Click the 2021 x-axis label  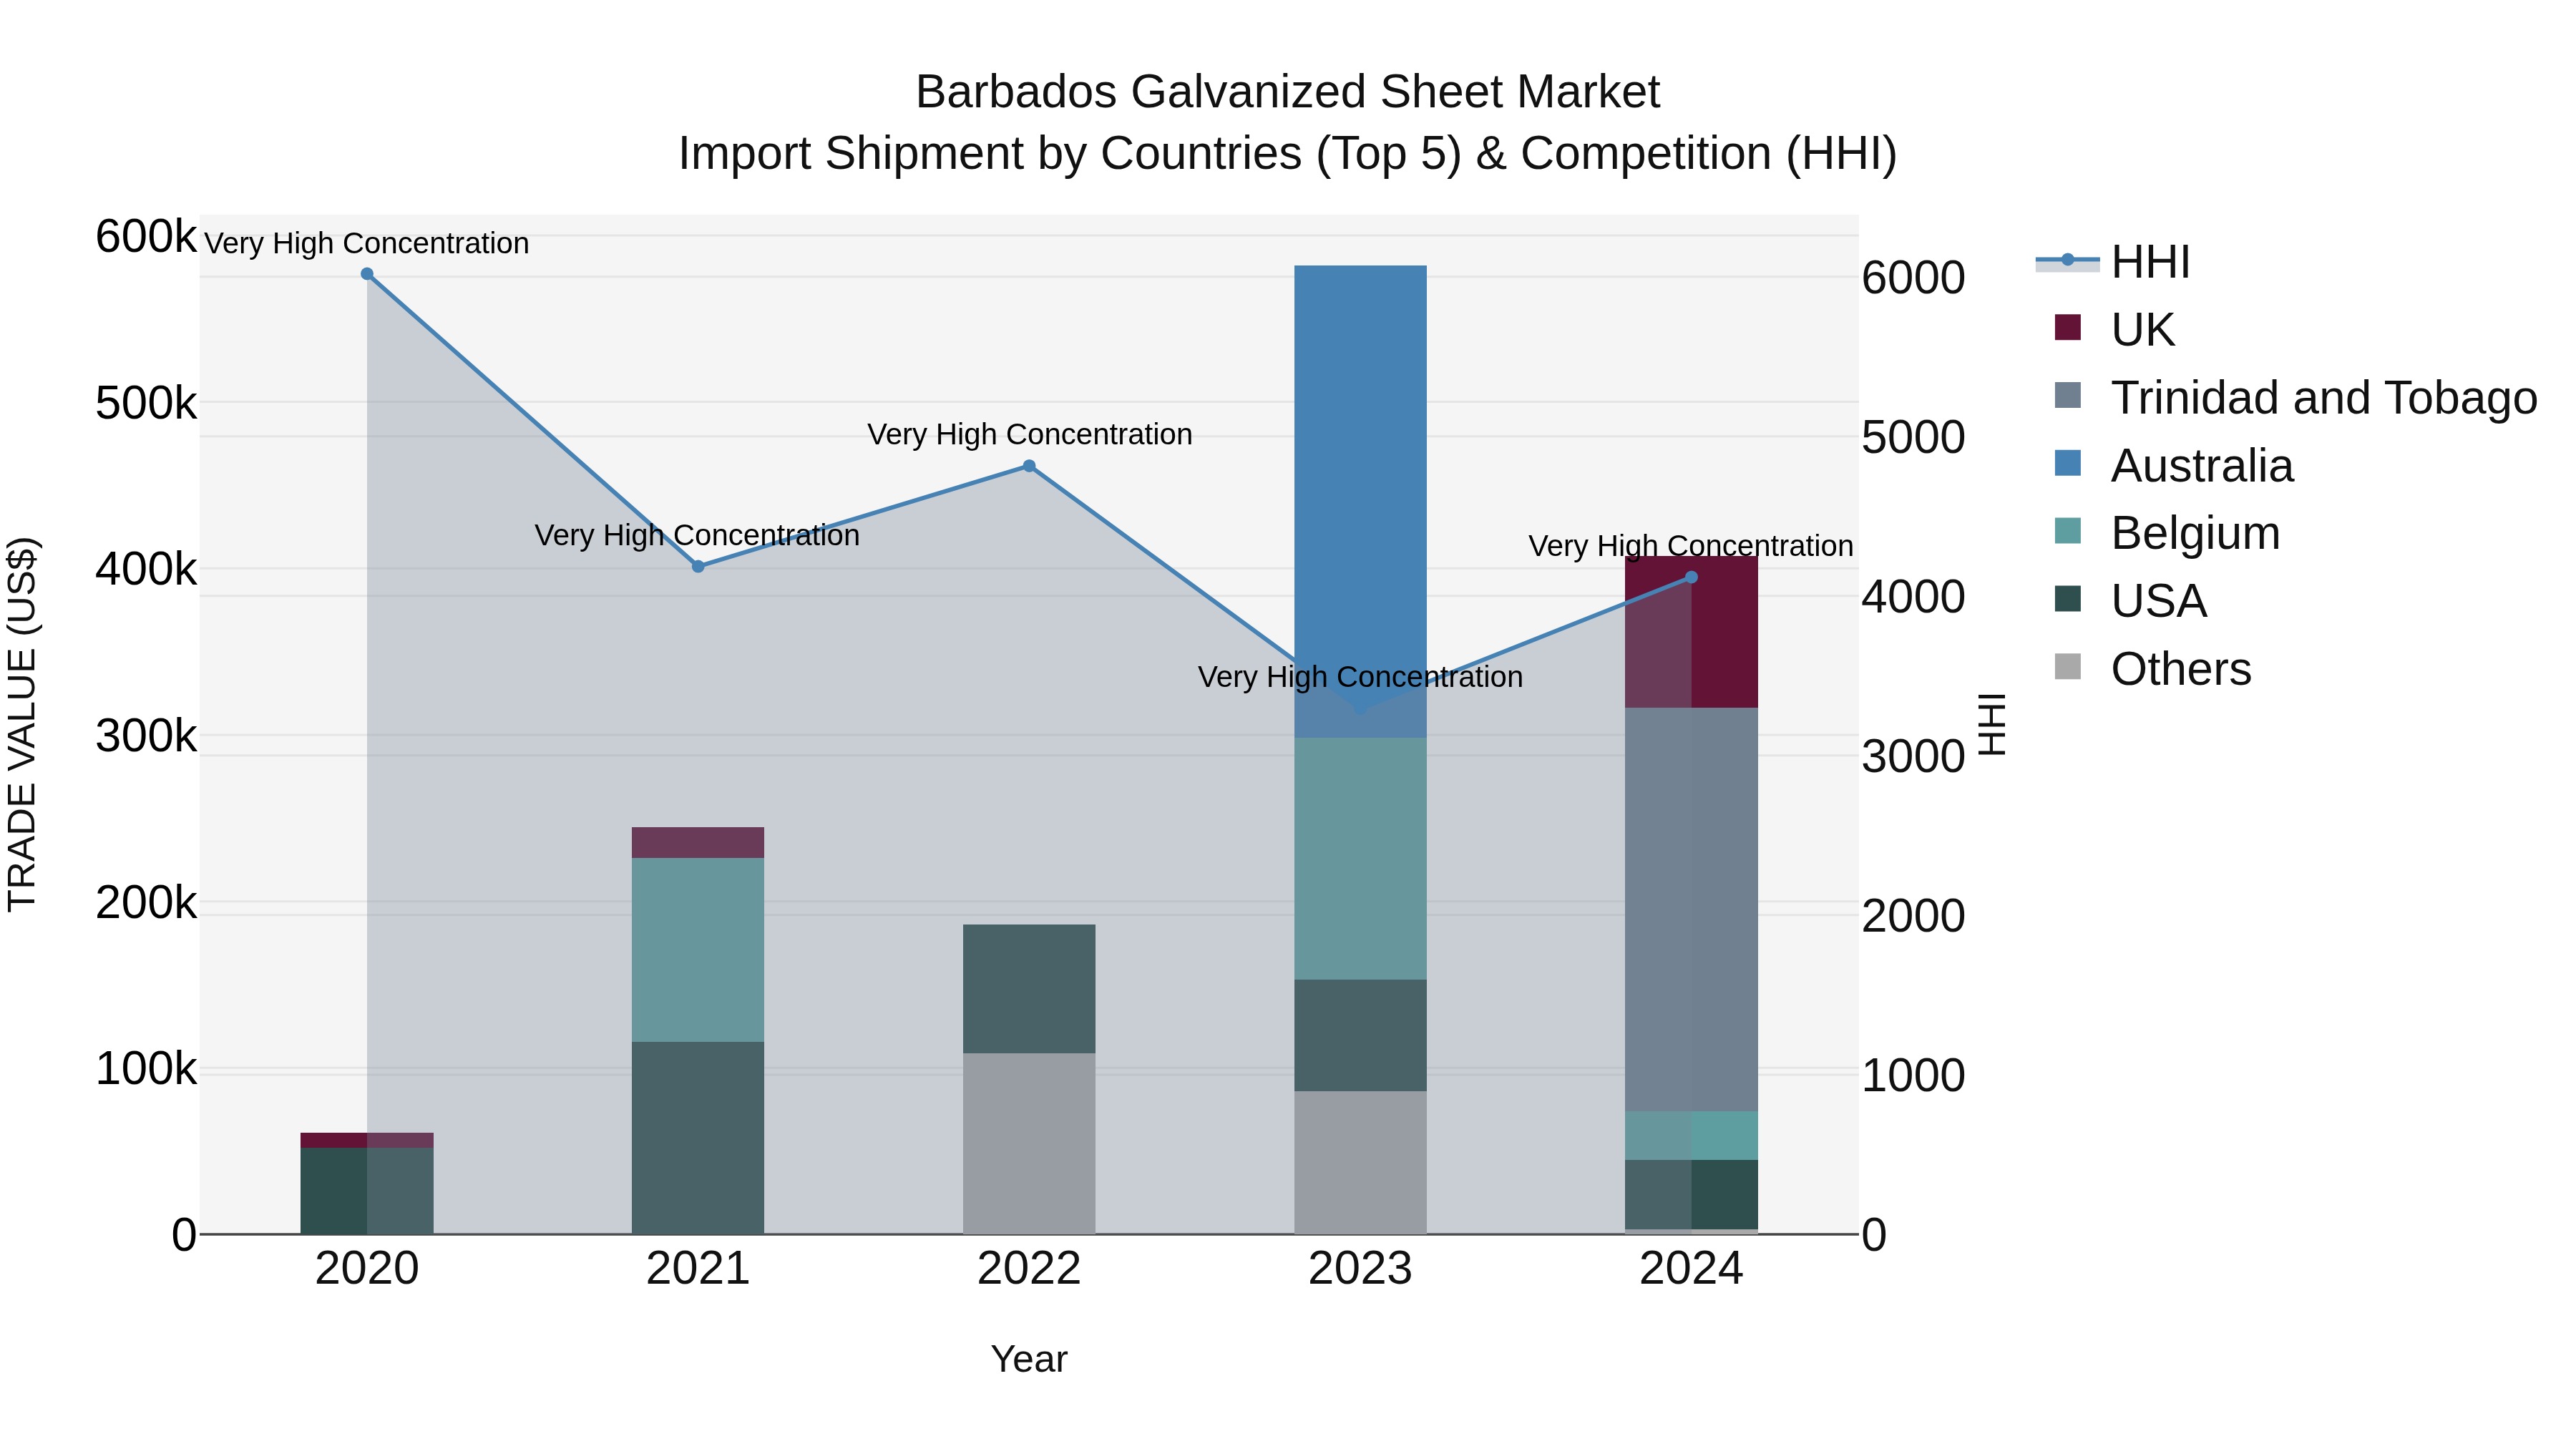click(698, 1269)
